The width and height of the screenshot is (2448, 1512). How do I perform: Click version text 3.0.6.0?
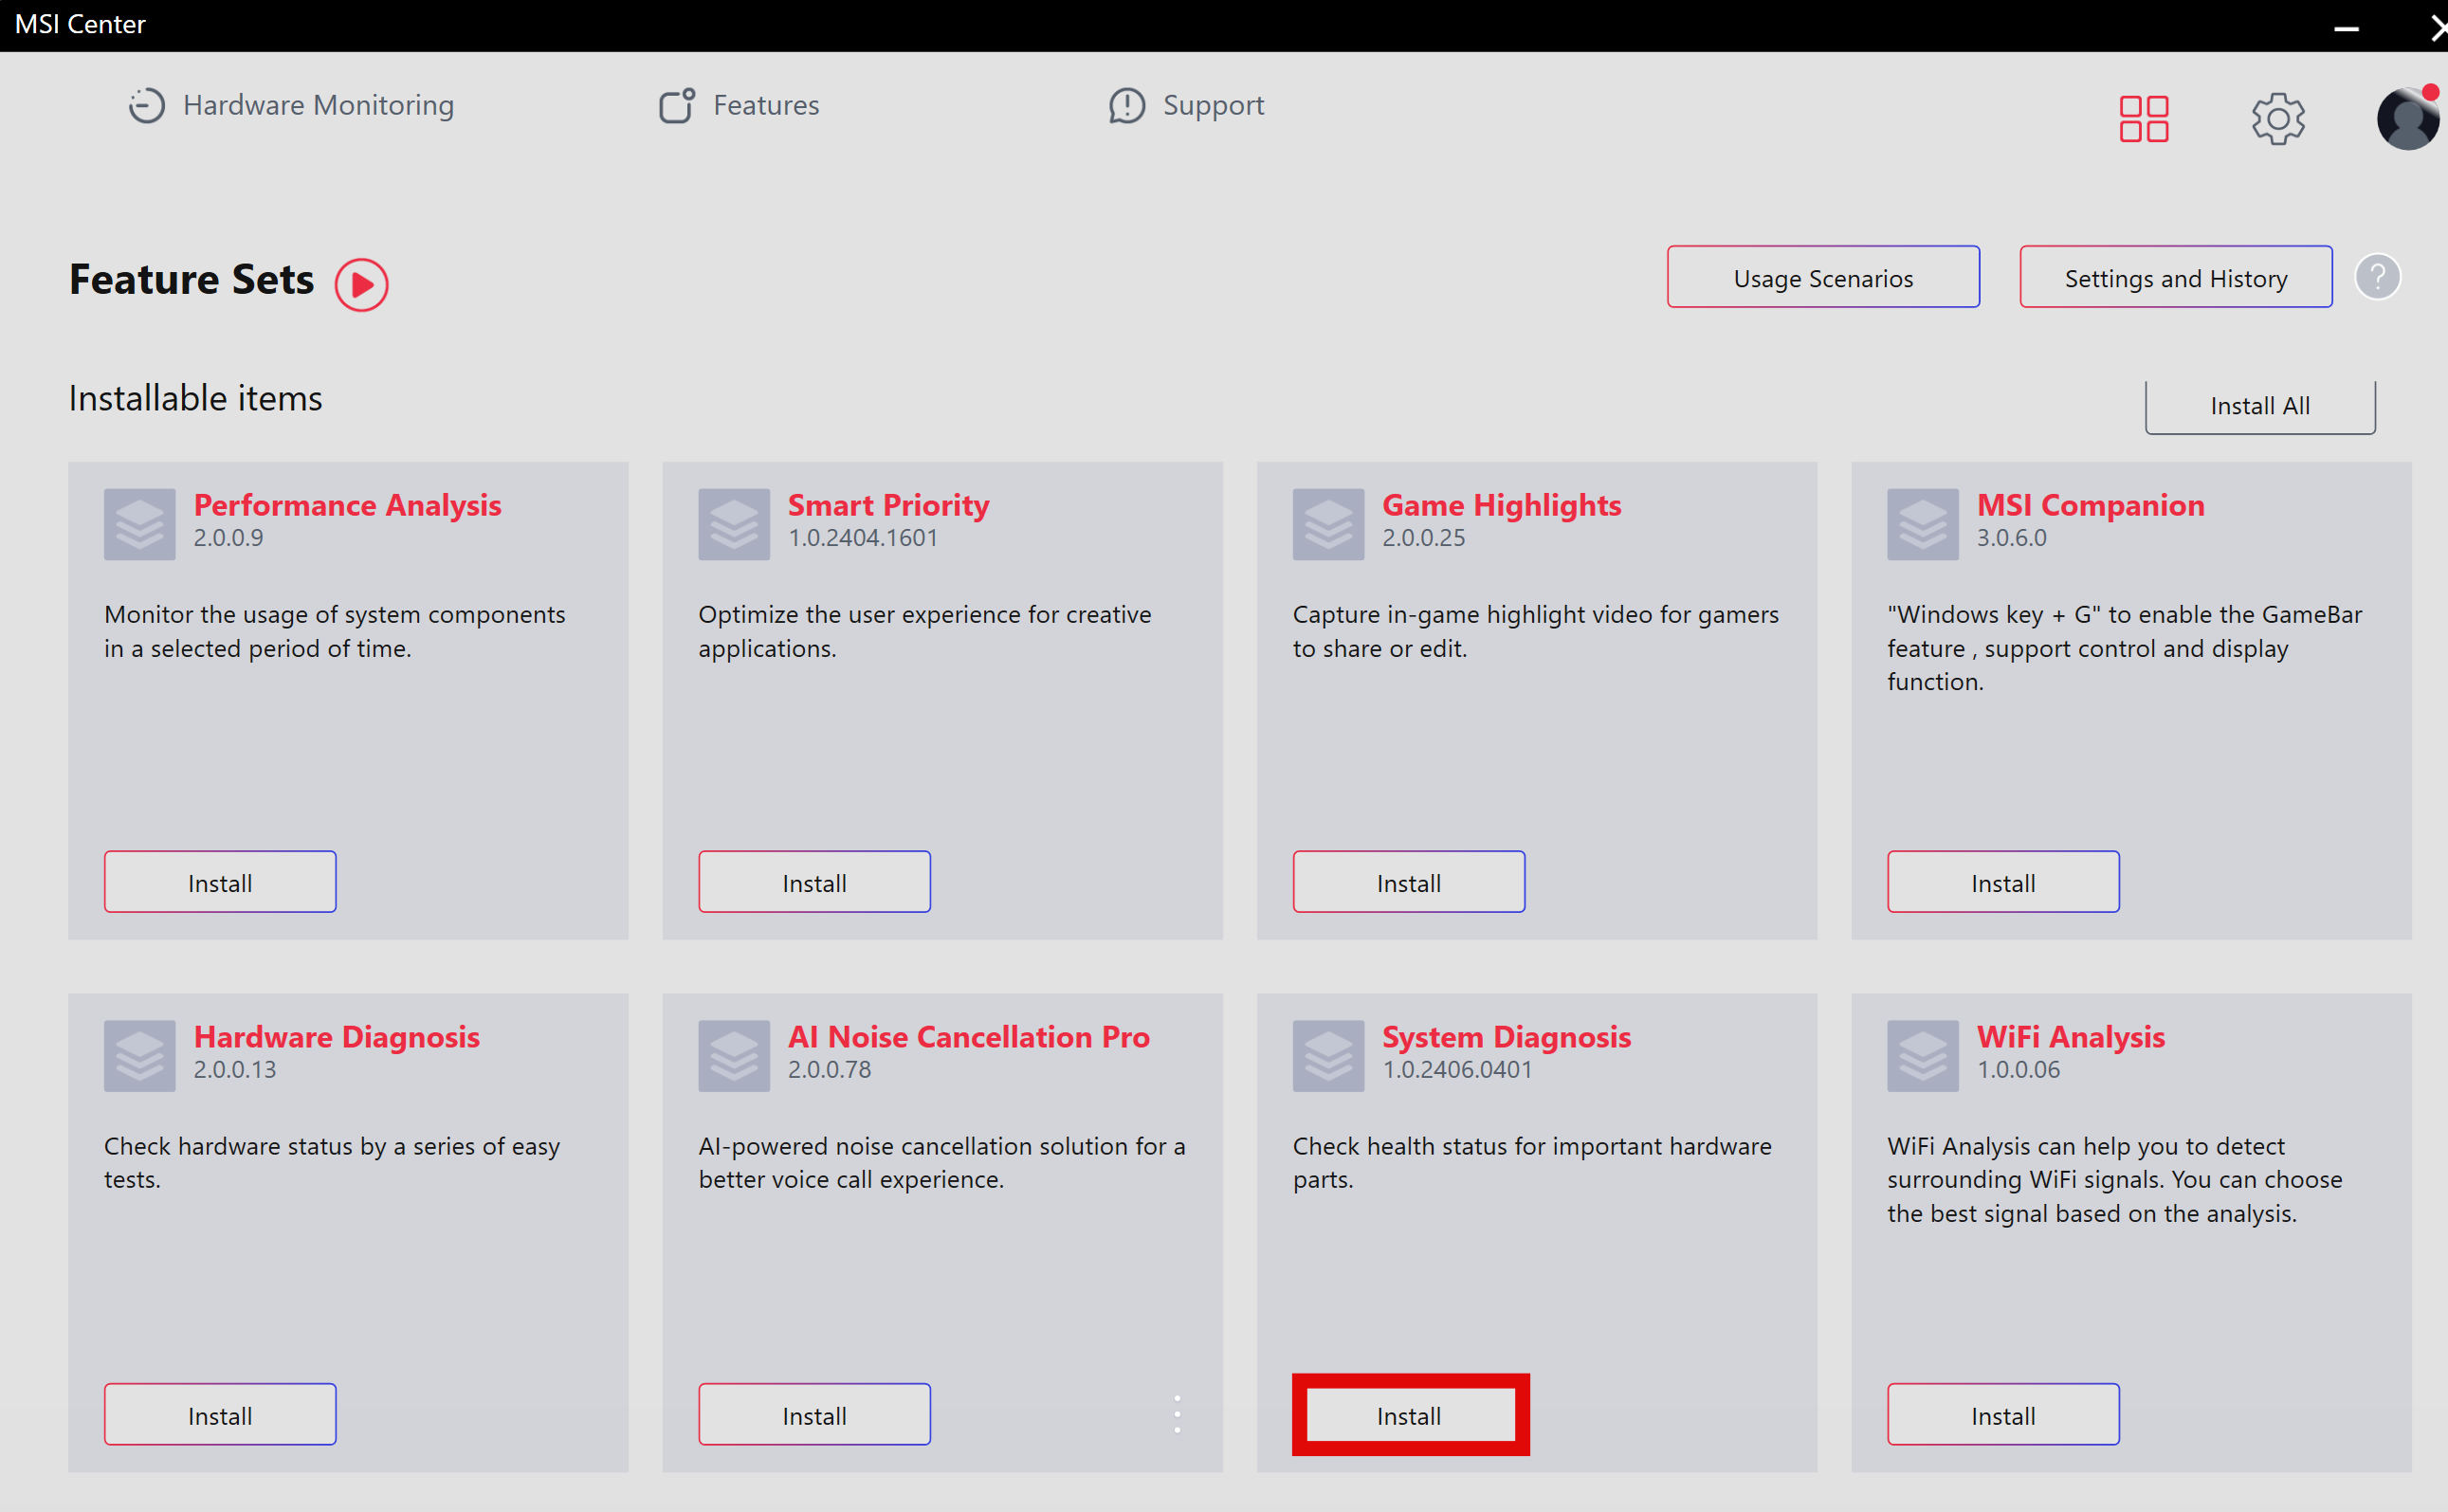pyautogui.click(x=2011, y=538)
